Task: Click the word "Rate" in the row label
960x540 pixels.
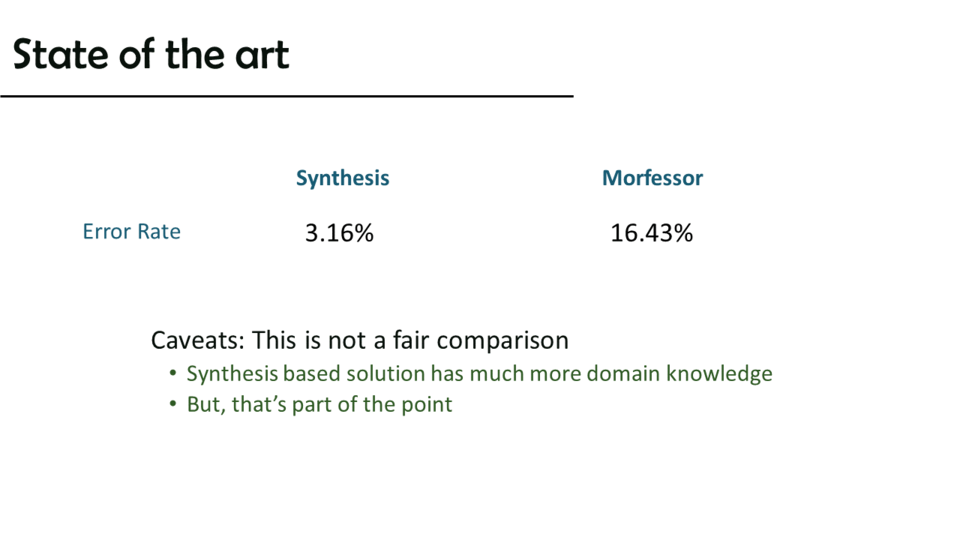Action: (x=159, y=232)
